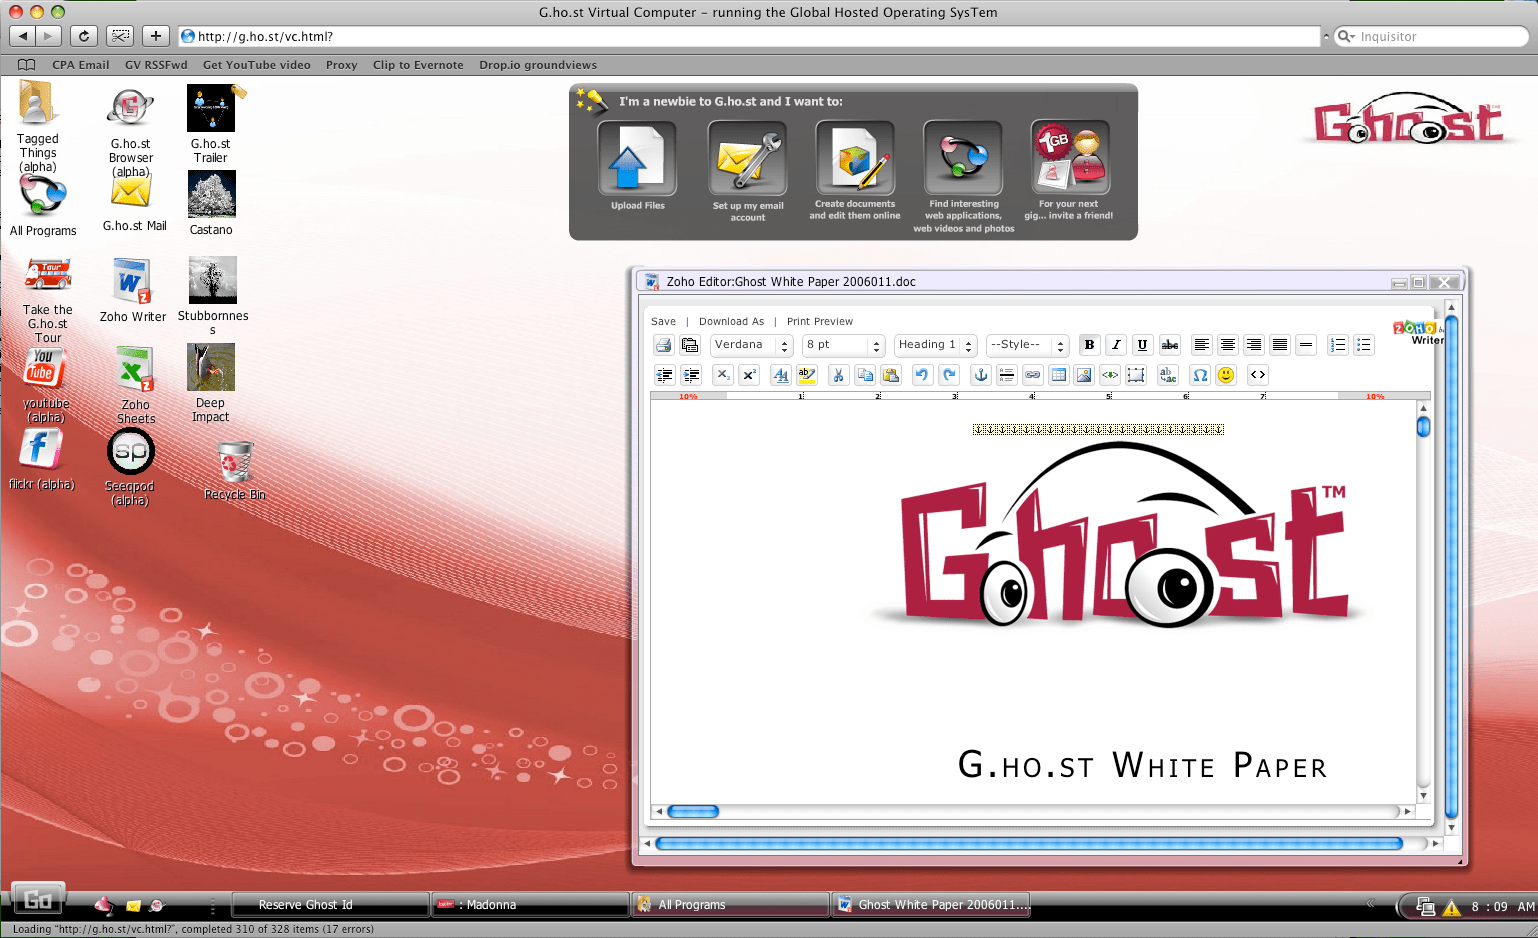This screenshot has height=938, width=1538.
Task: Undo the last edit
Action: 922,375
